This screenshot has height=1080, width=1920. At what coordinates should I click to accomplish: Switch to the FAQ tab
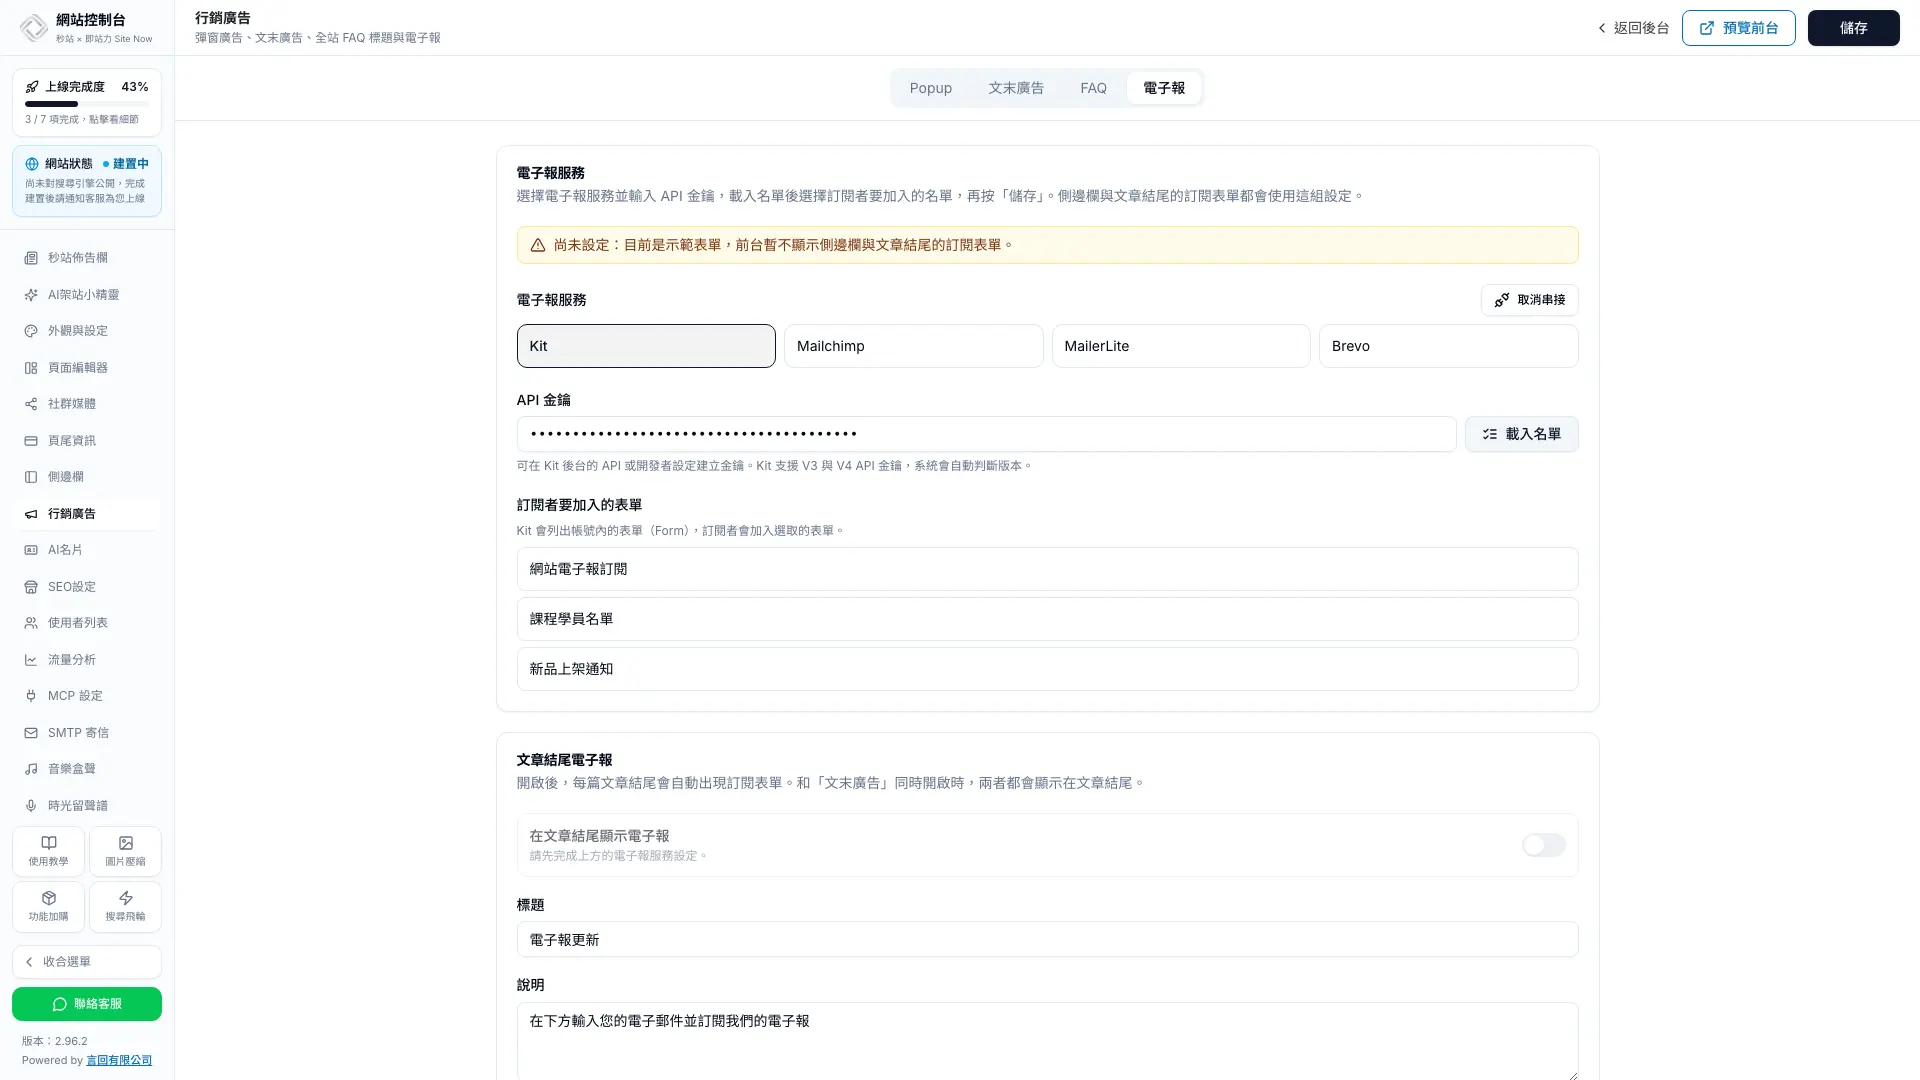tap(1093, 88)
